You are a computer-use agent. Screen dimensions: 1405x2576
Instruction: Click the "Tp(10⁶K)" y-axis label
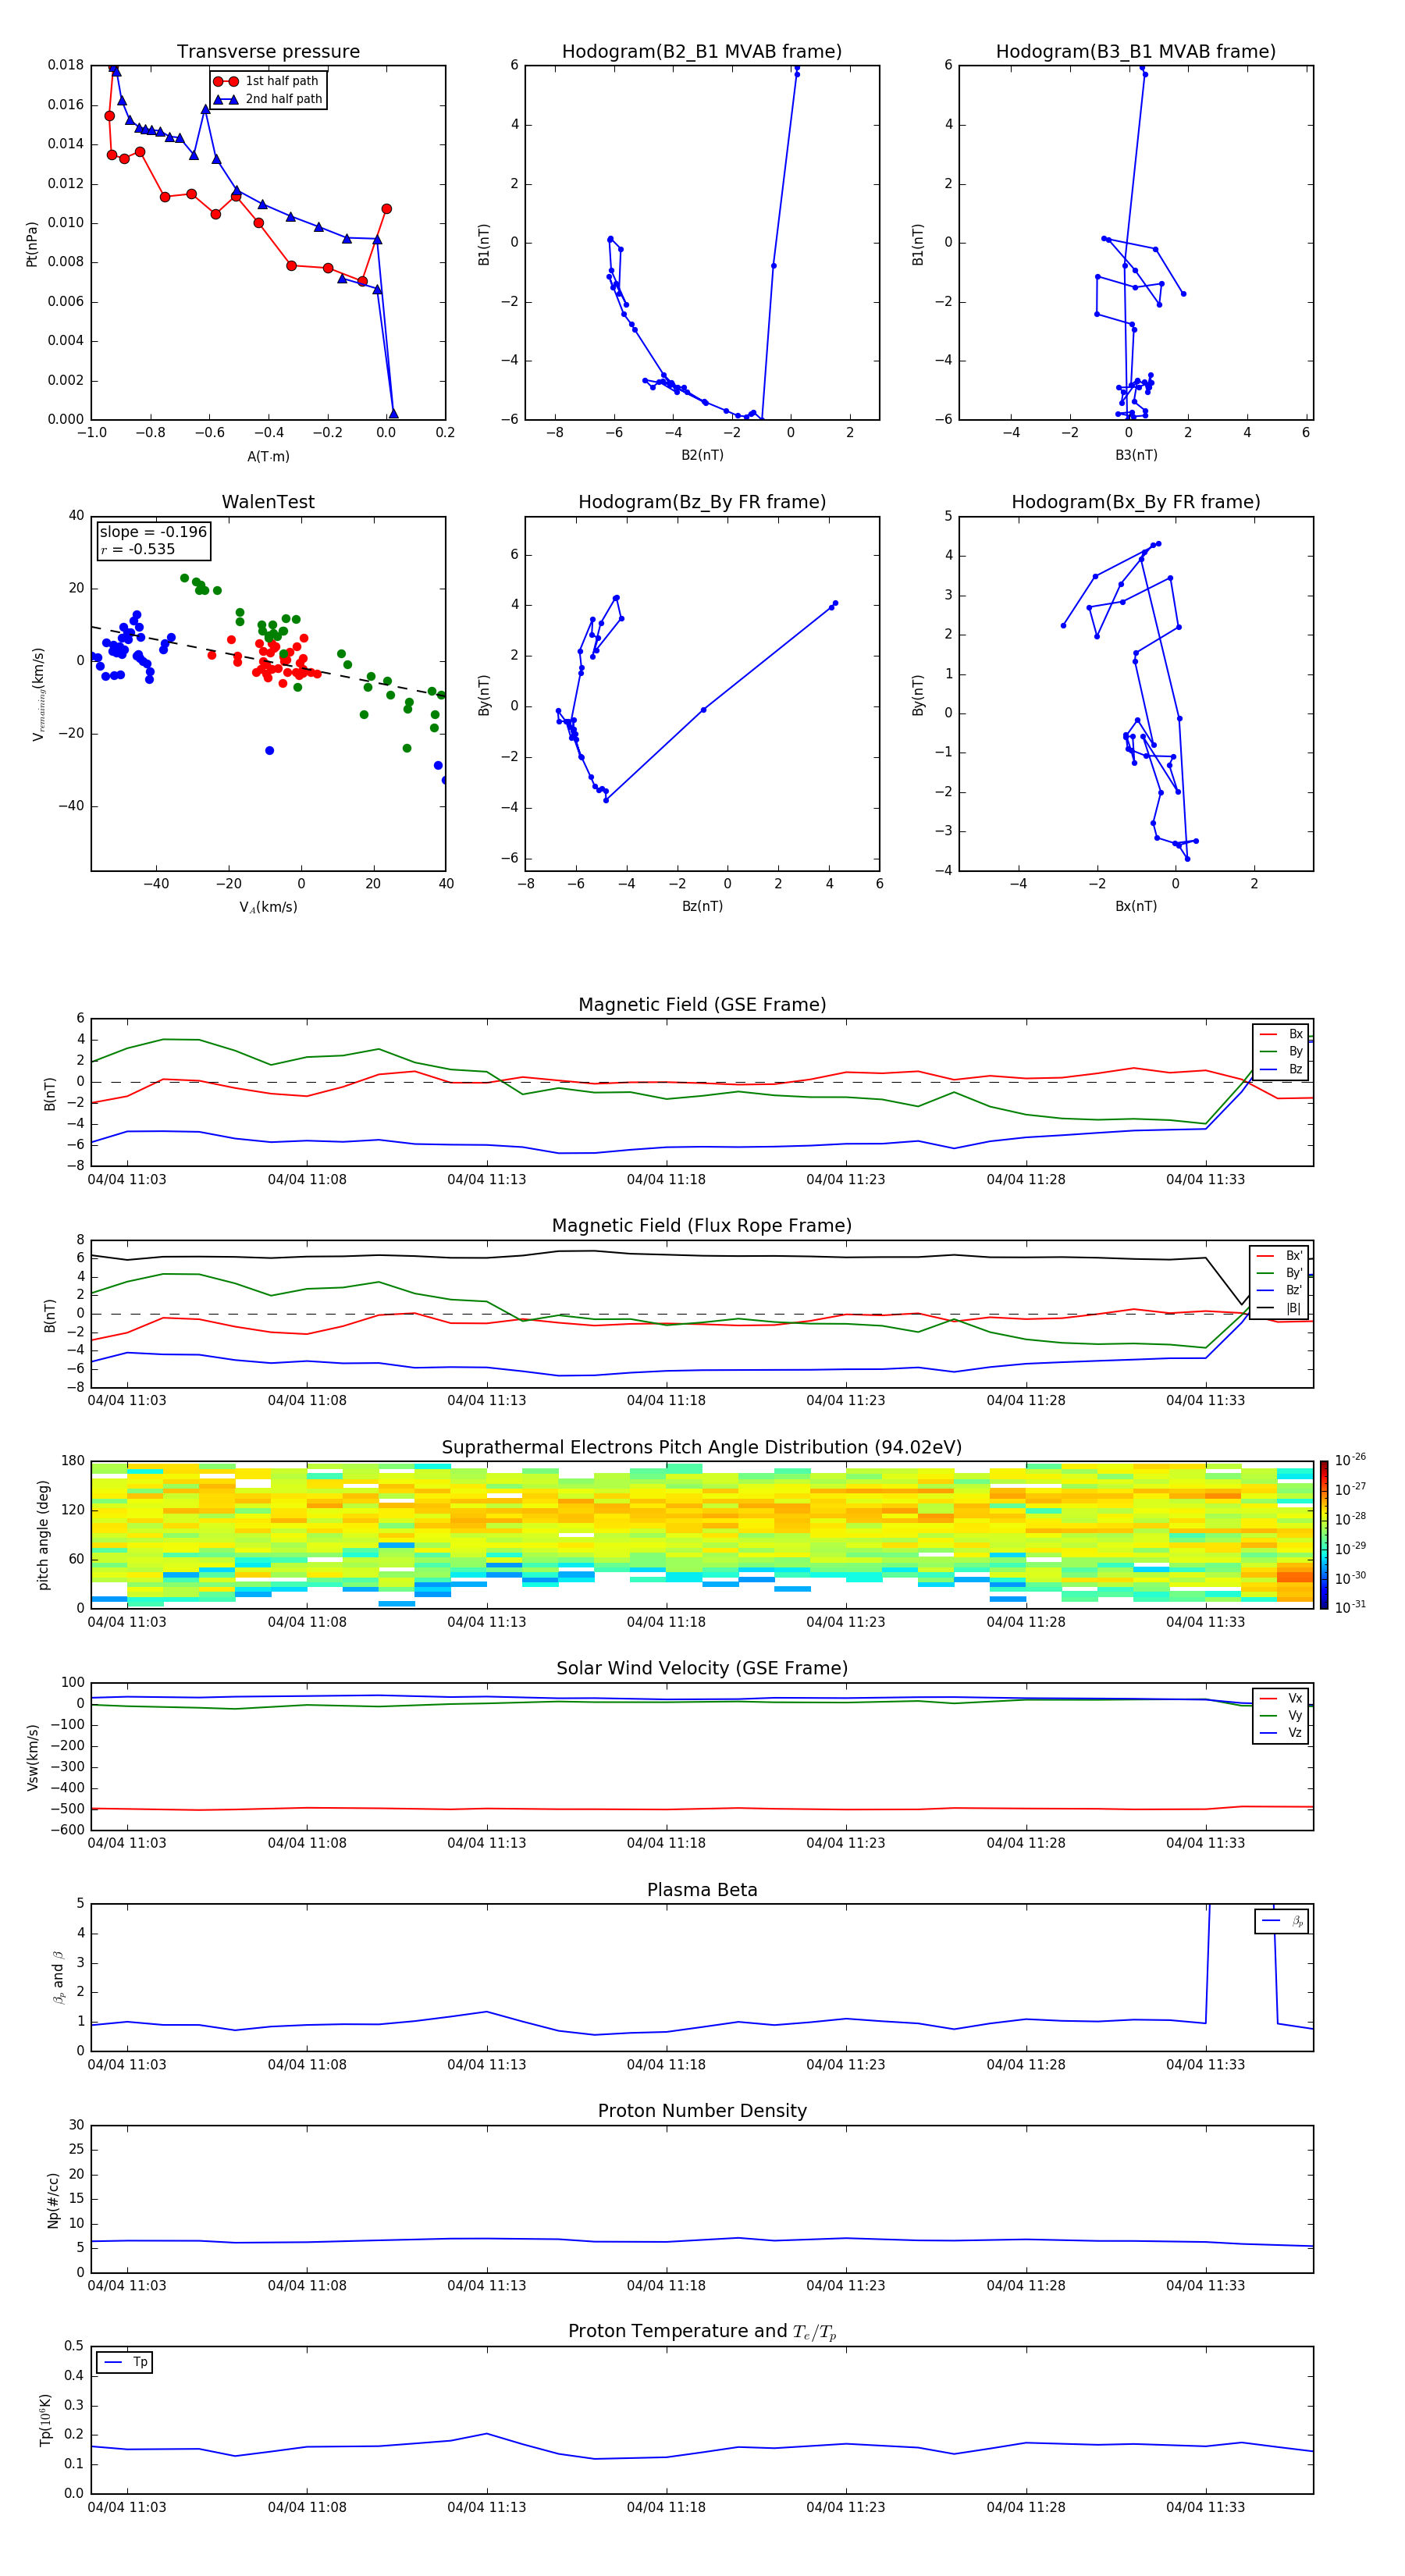(x=45, y=2421)
